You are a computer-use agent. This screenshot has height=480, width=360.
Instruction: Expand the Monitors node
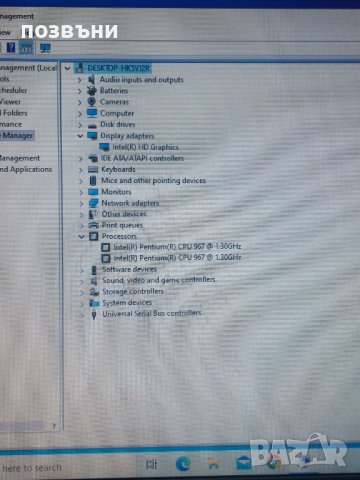81,192
